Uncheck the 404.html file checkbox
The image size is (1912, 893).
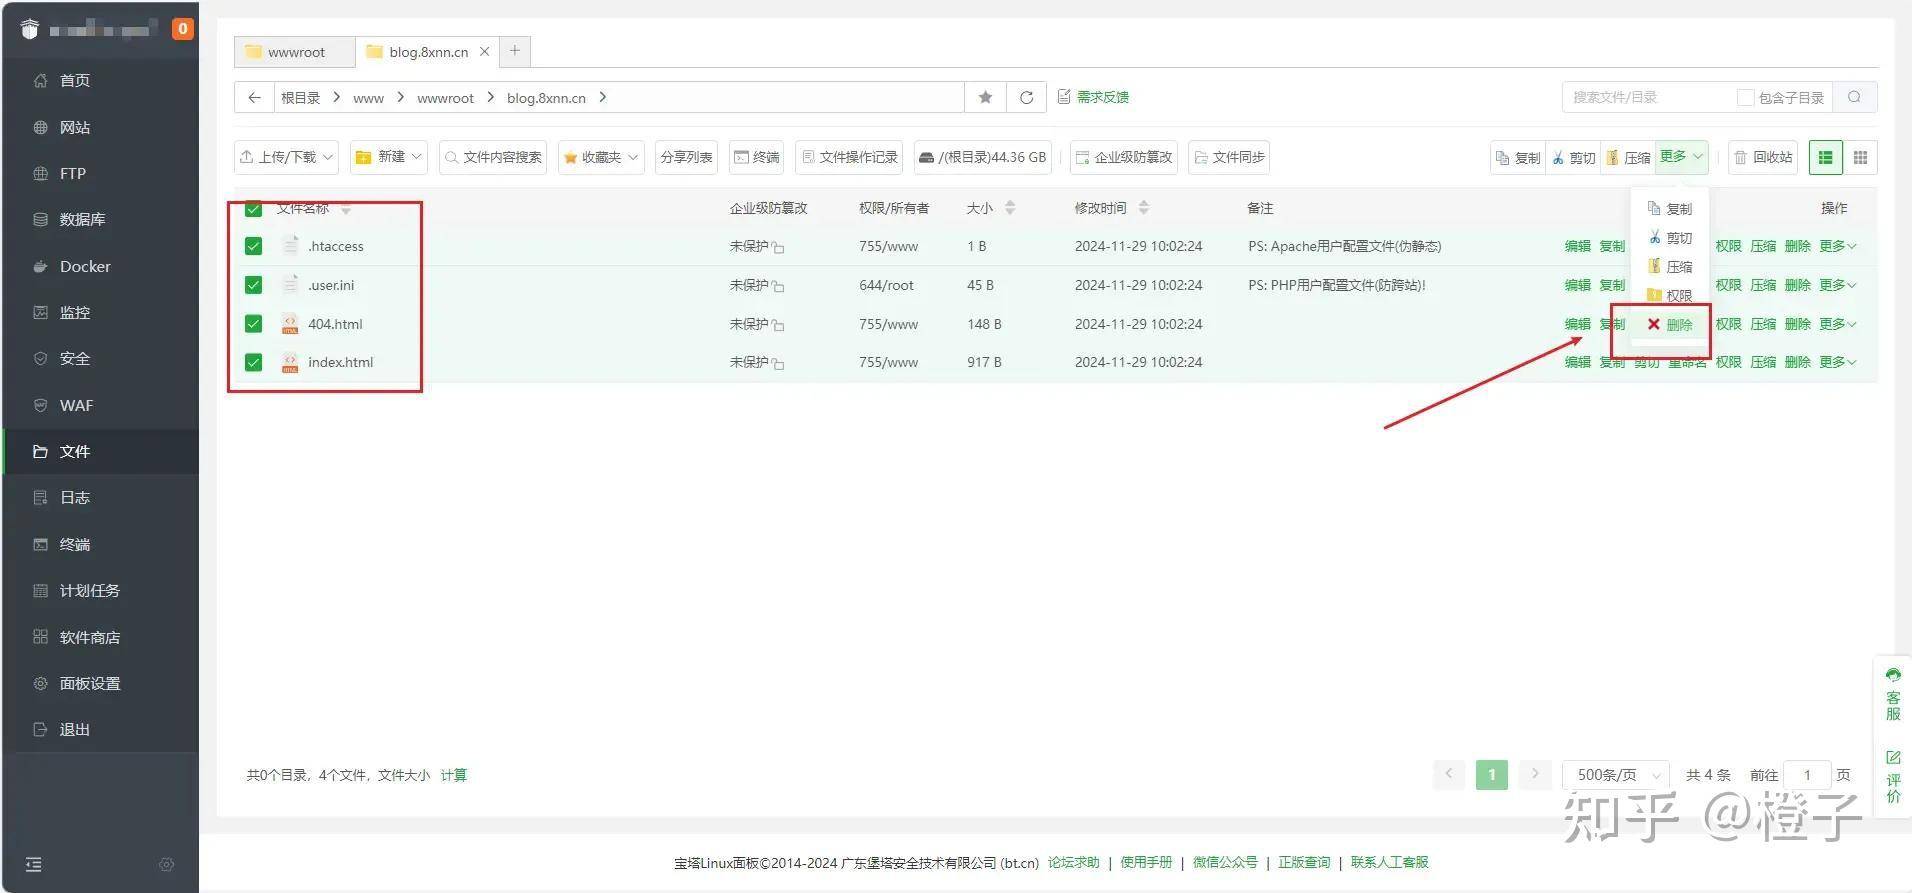pos(253,324)
